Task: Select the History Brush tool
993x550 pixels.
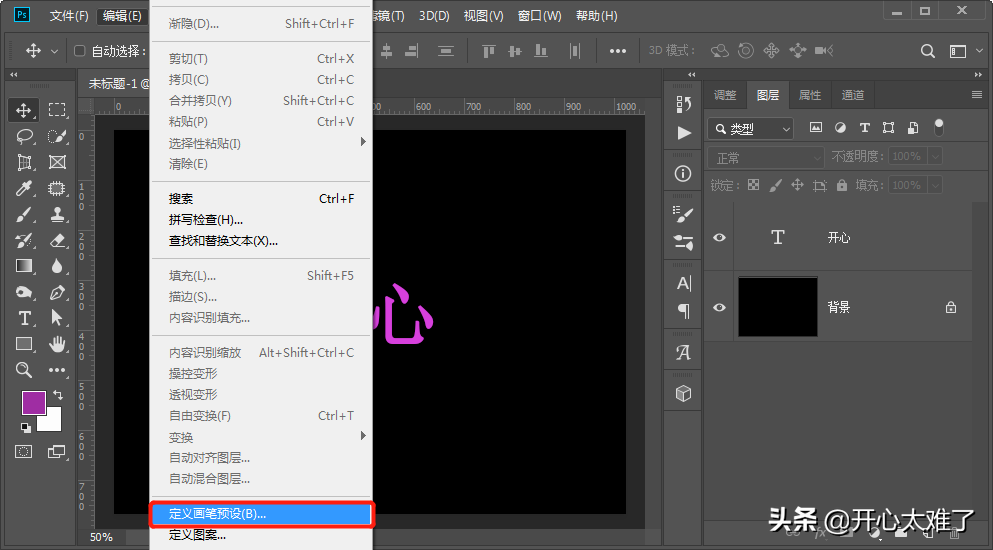Action: tap(23, 240)
